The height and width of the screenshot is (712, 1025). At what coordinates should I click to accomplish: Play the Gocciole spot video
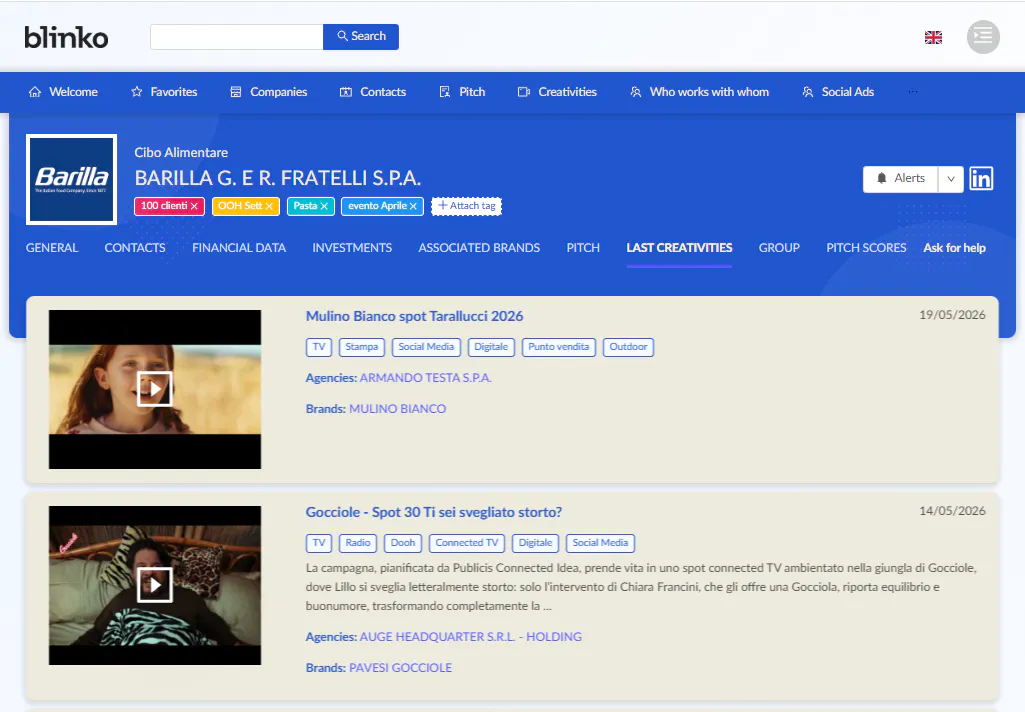(155, 585)
